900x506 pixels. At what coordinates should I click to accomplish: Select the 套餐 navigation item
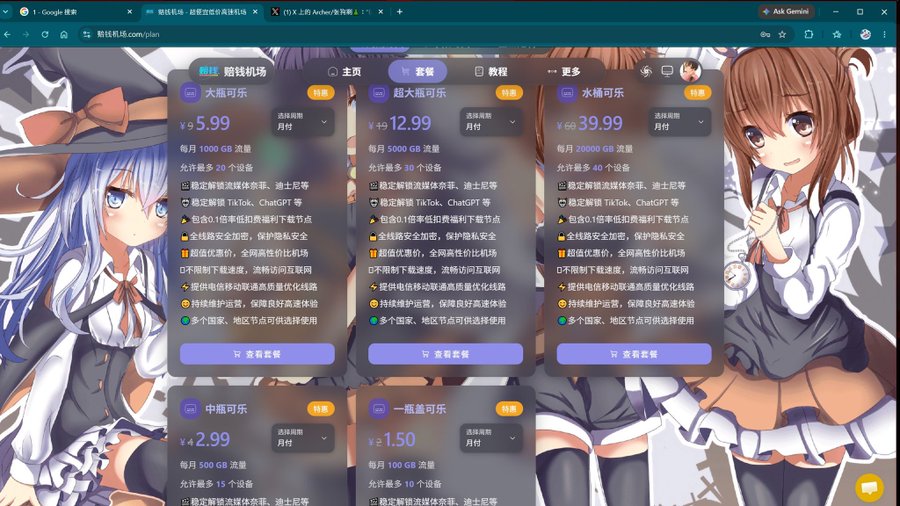tap(417, 72)
